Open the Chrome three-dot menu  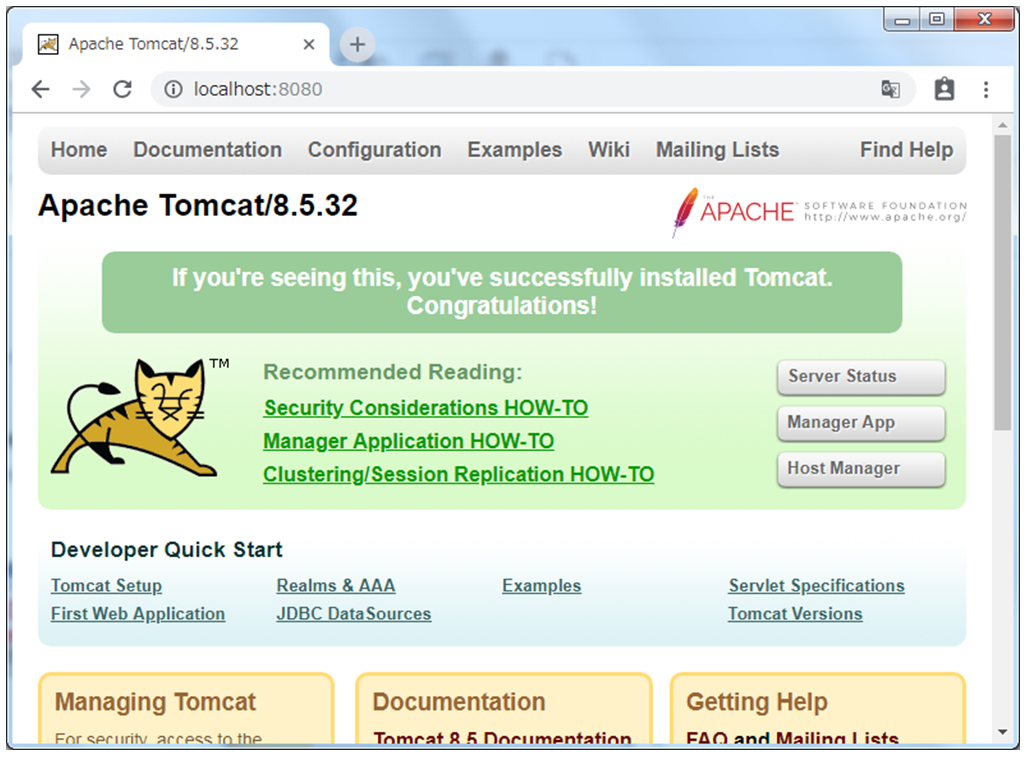tap(985, 89)
